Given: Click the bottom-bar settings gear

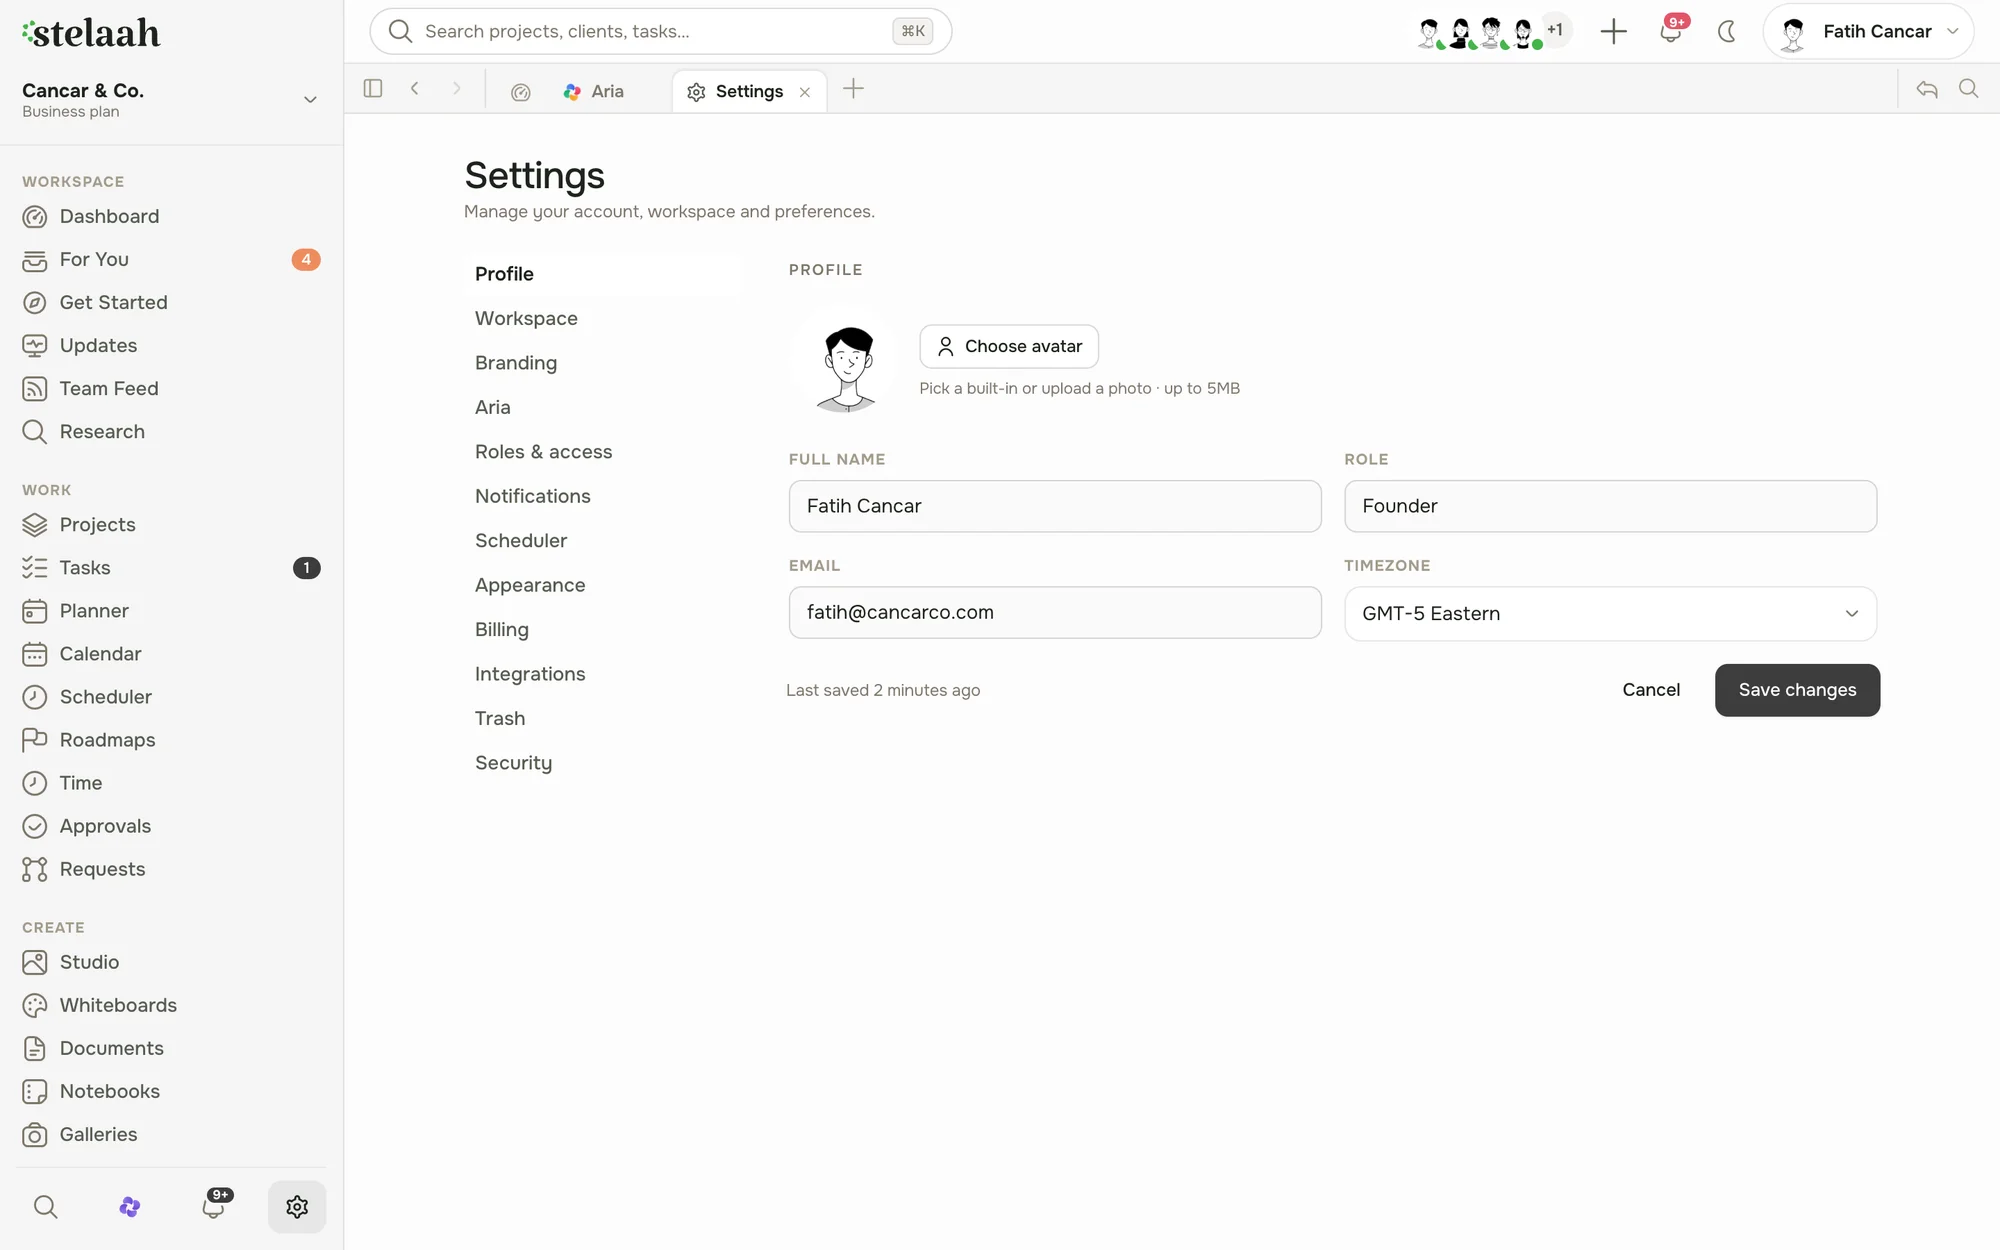Looking at the screenshot, I should [297, 1206].
